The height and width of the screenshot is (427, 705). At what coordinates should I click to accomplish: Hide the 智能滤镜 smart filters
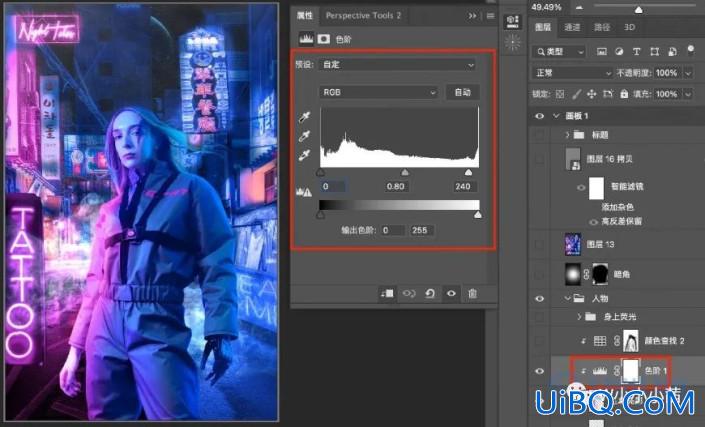[x=581, y=187]
